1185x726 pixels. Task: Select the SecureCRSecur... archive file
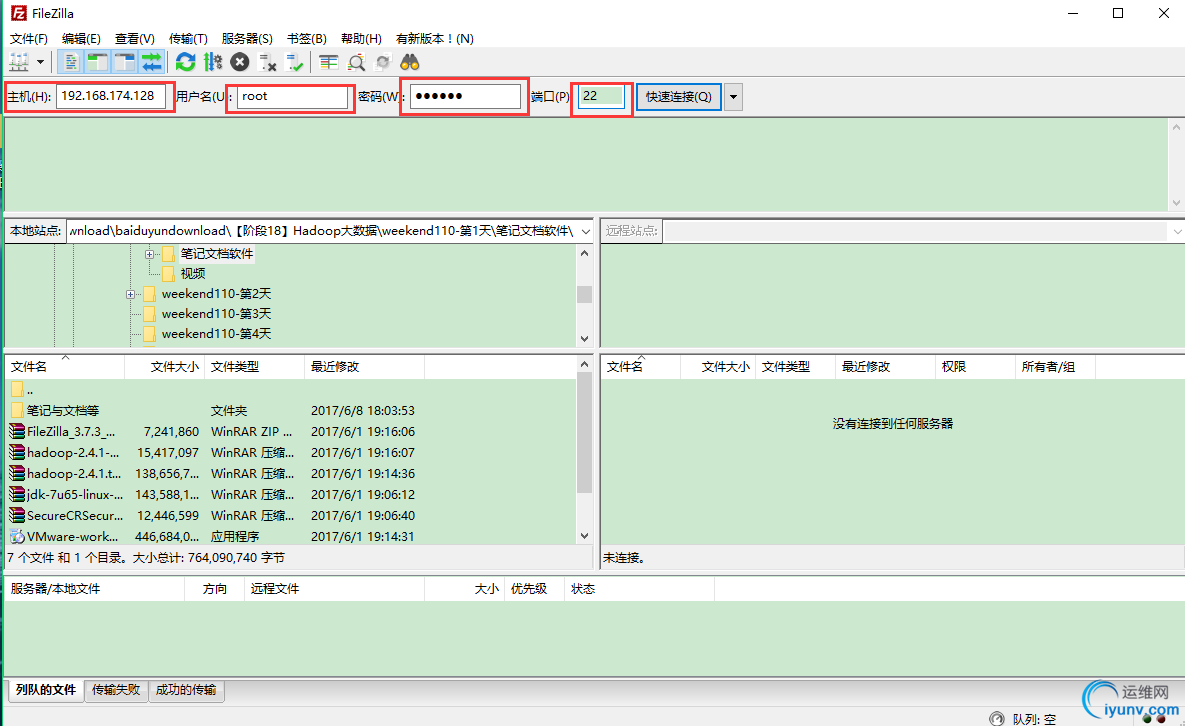pos(291,517)
